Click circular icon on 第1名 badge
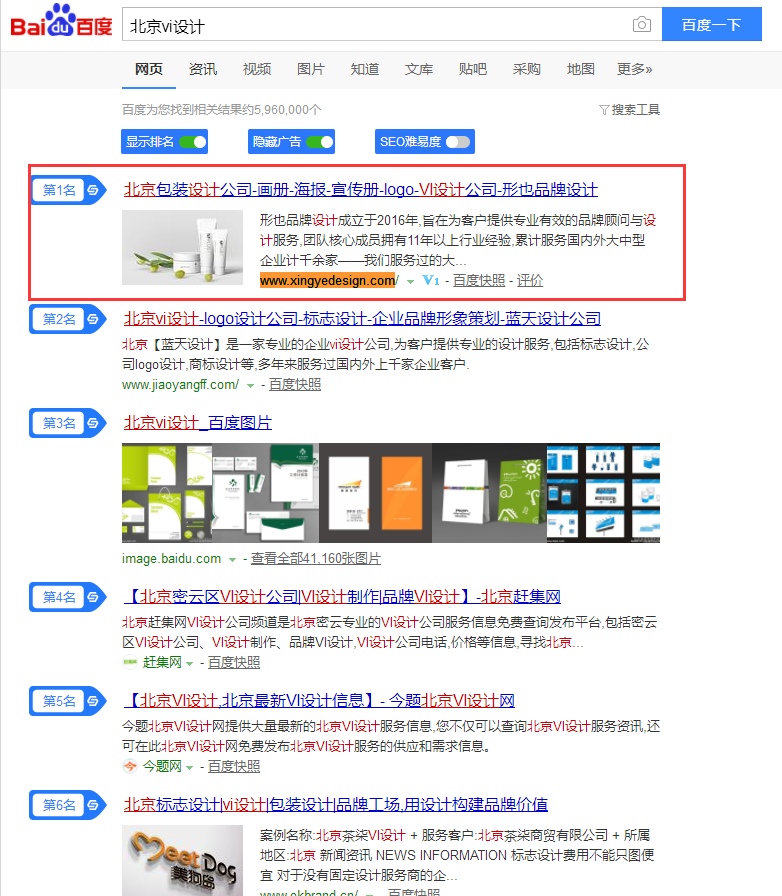 tap(93, 190)
